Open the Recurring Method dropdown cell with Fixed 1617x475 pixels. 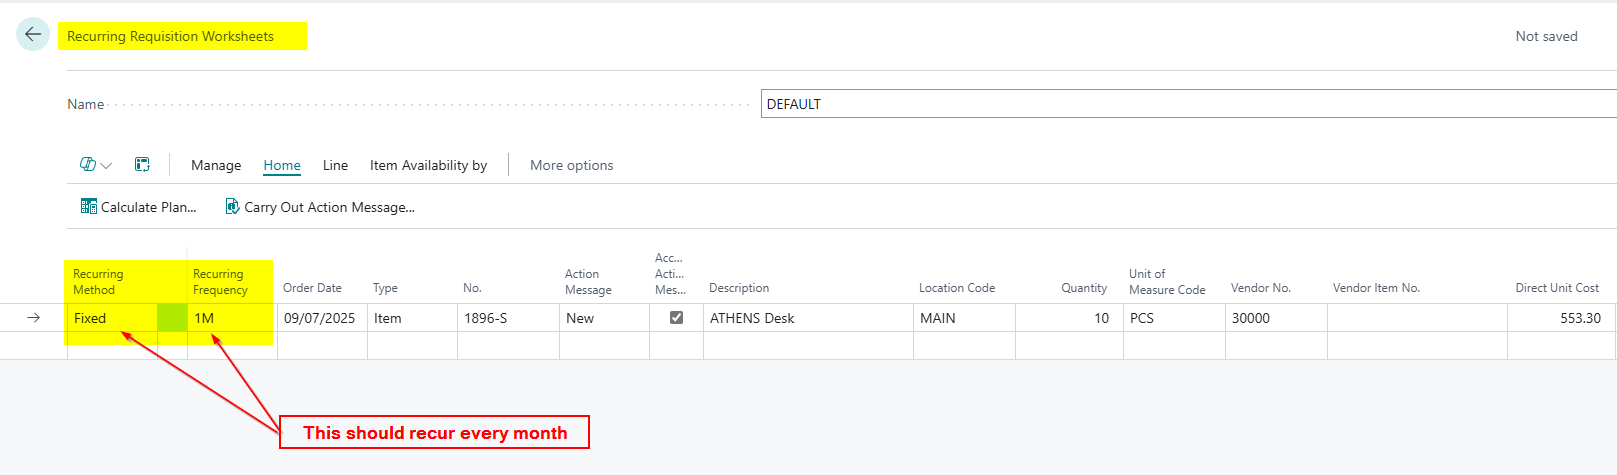pos(112,318)
